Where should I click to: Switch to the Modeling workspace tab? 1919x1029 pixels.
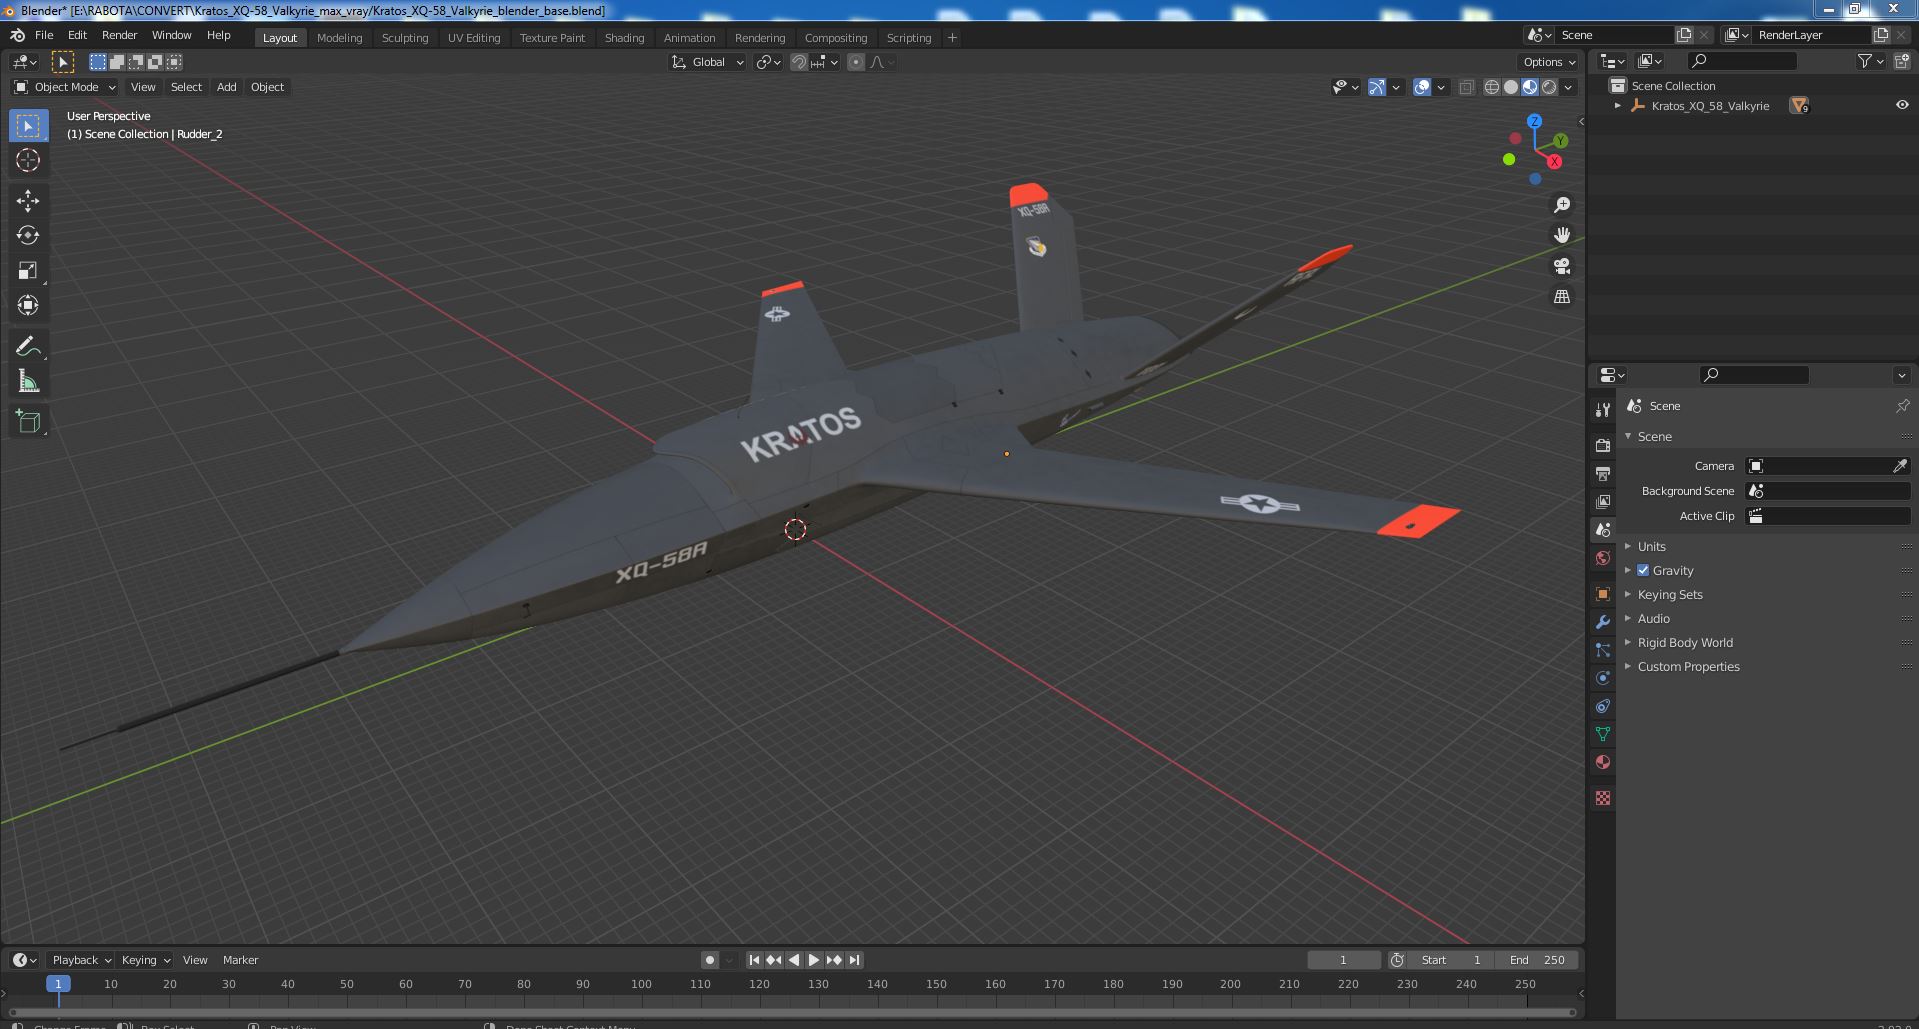(x=339, y=37)
